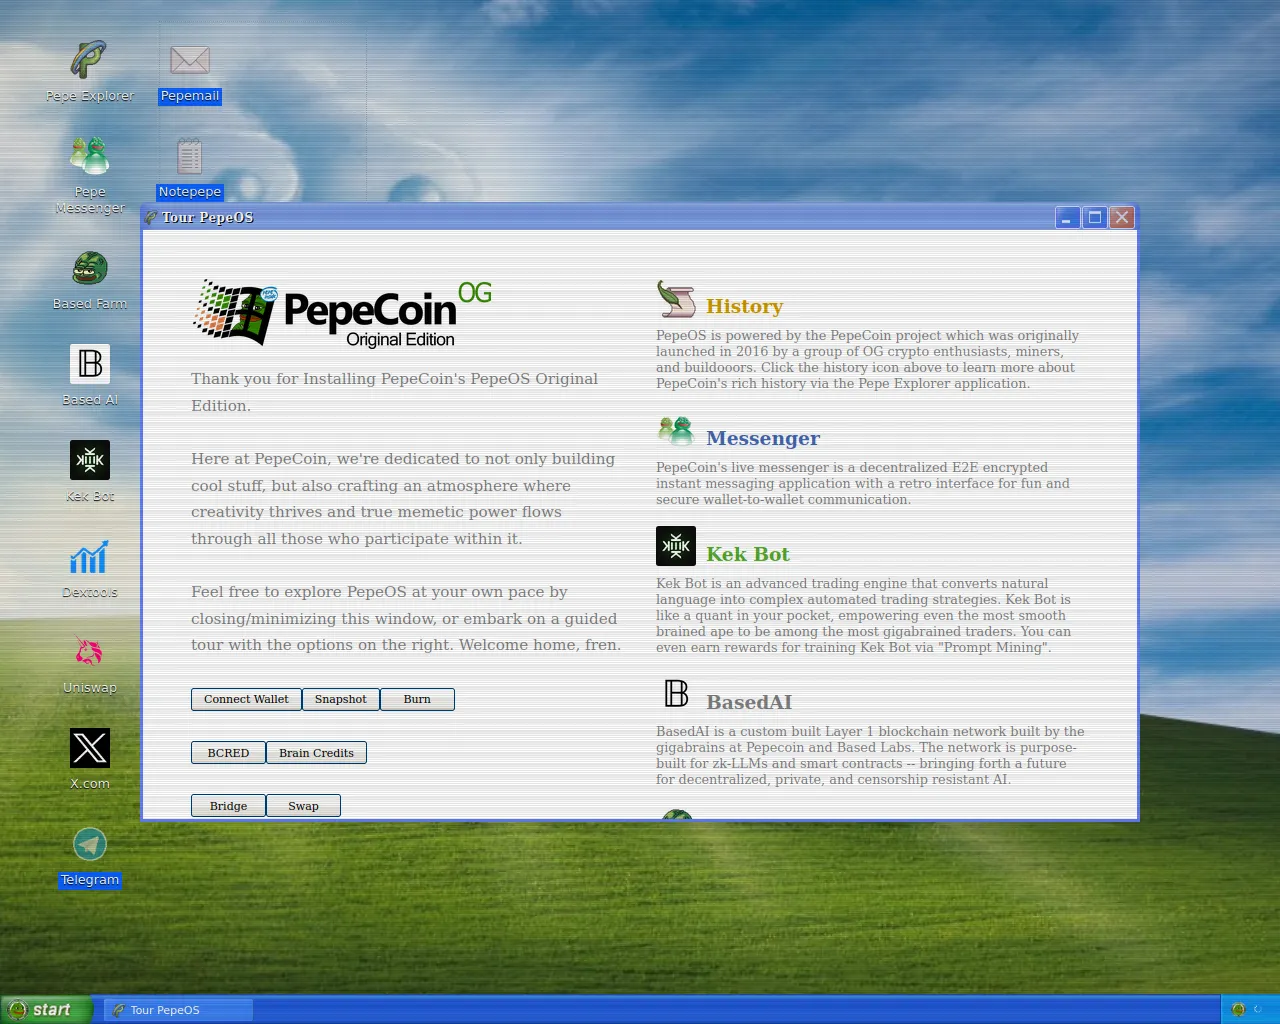Click the Snapshot button

(340, 699)
